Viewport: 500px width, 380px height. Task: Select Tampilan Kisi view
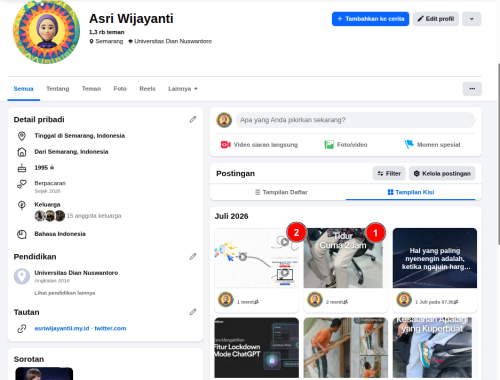pos(411,192)
